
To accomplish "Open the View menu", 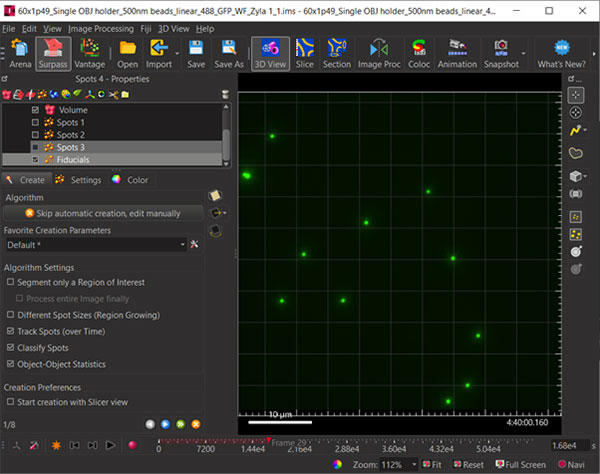I will pos(52,29).
